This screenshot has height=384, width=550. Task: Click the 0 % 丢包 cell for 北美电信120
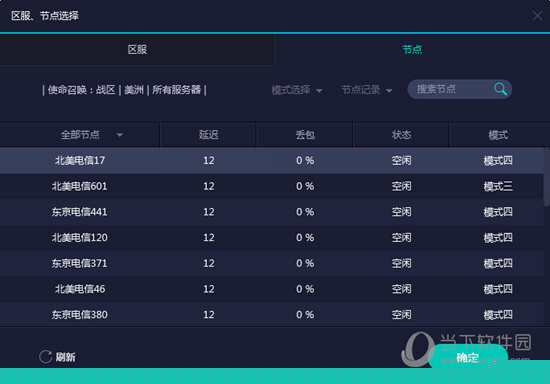(x=305, y=237)
